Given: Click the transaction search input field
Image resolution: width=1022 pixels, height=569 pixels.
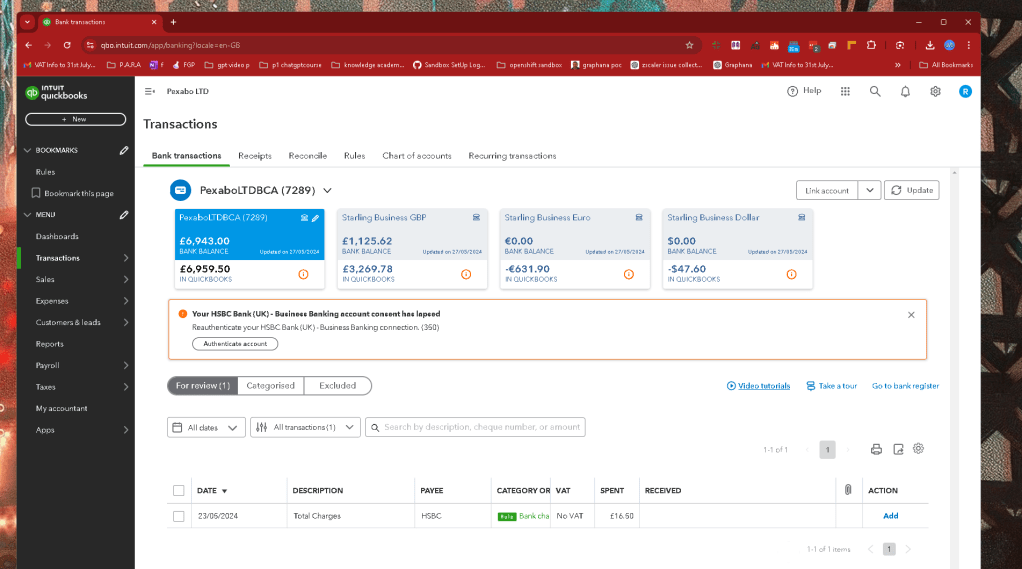Looking at the screenshot, I should click(475, 428).
